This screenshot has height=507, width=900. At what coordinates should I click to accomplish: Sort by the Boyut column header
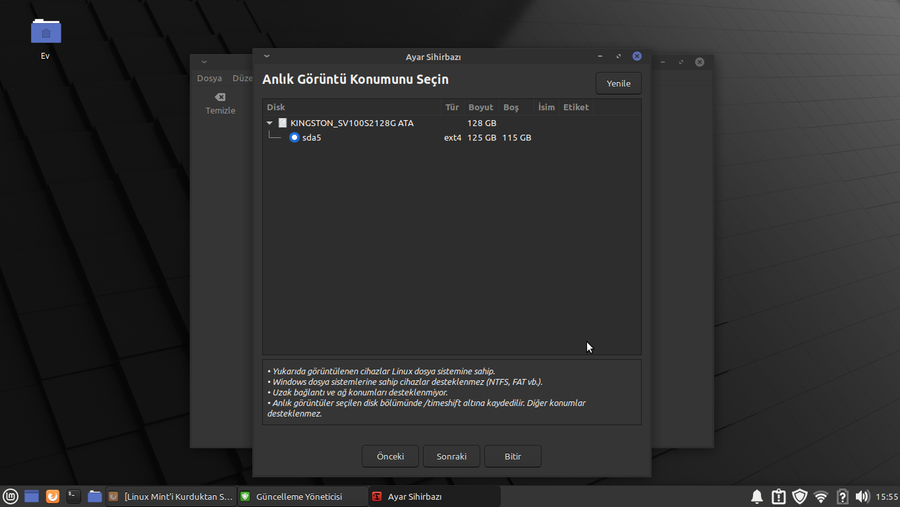tap(480, 107)
